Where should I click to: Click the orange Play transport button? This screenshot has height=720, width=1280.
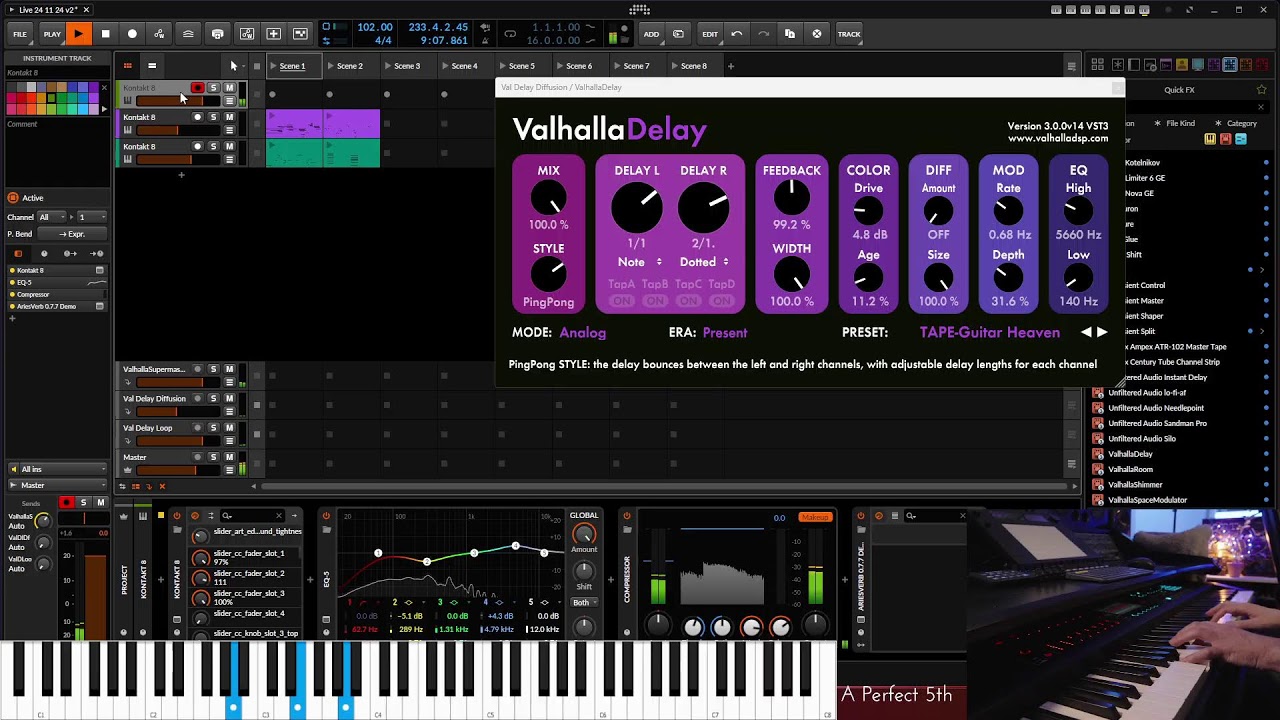pos(78,34)
